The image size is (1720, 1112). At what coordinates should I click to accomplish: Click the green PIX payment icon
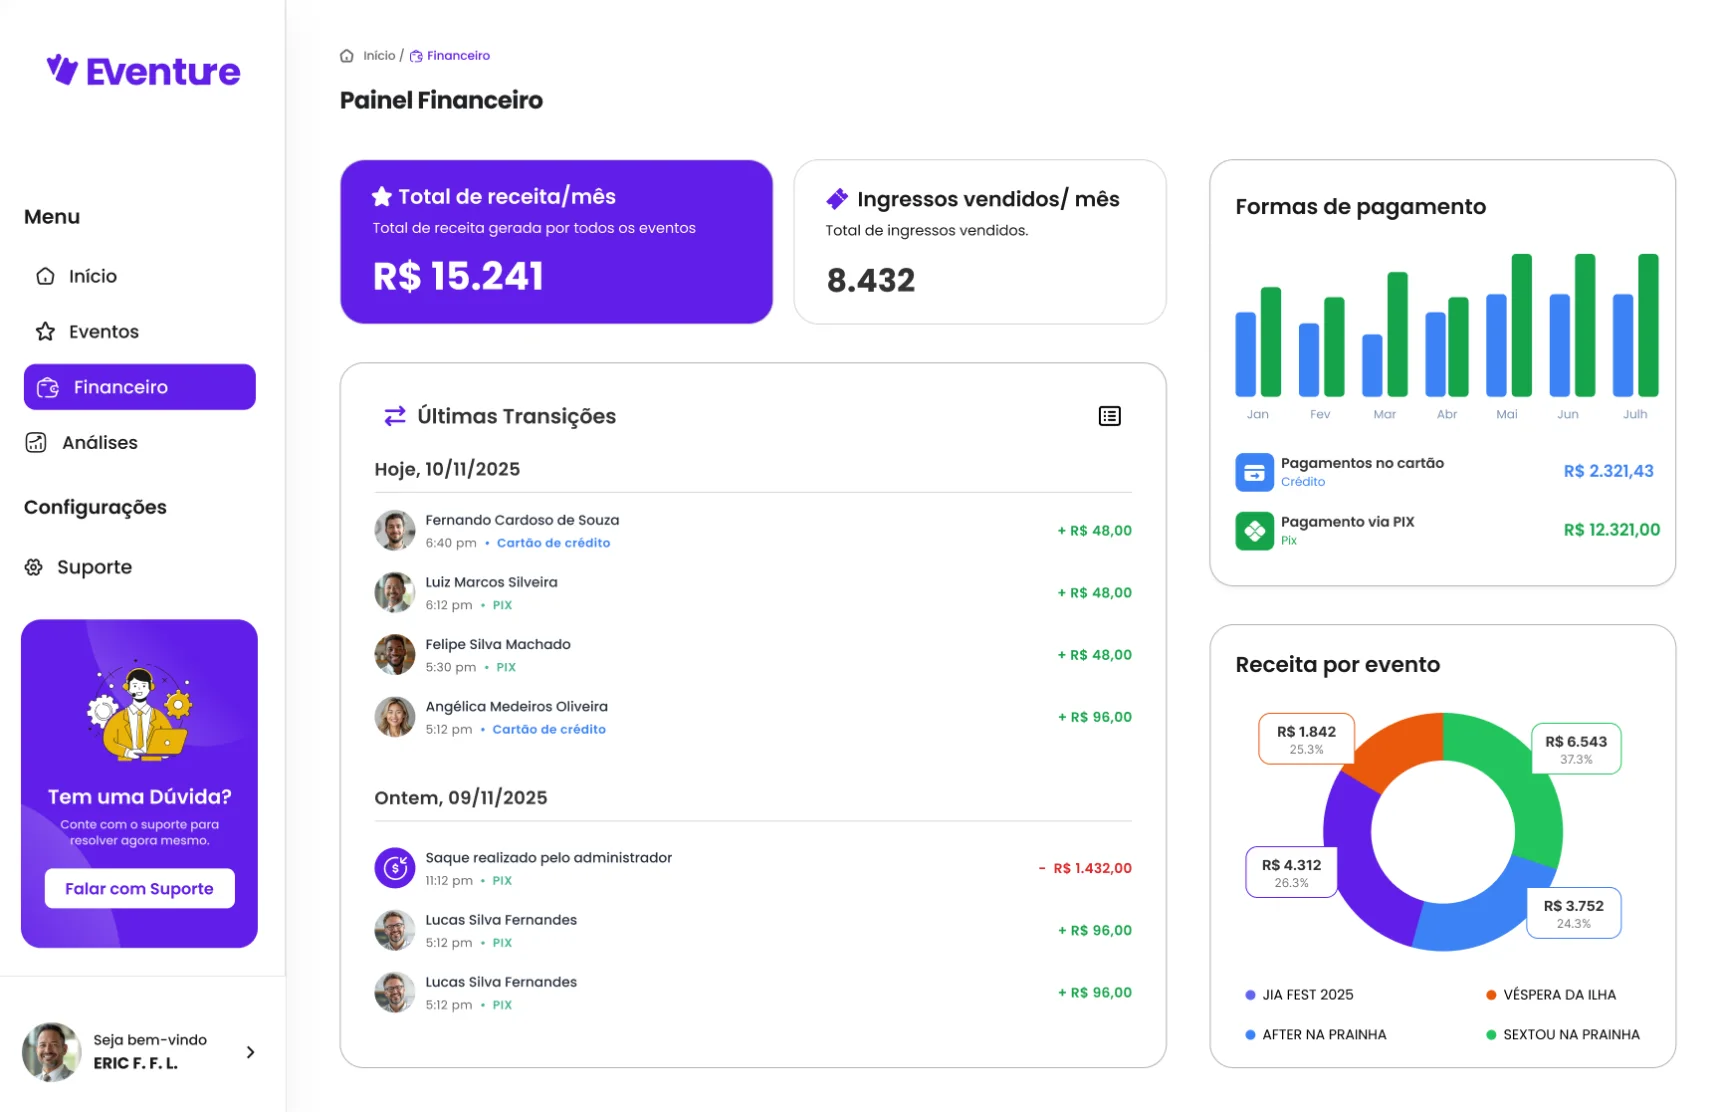coord(1254,531)
